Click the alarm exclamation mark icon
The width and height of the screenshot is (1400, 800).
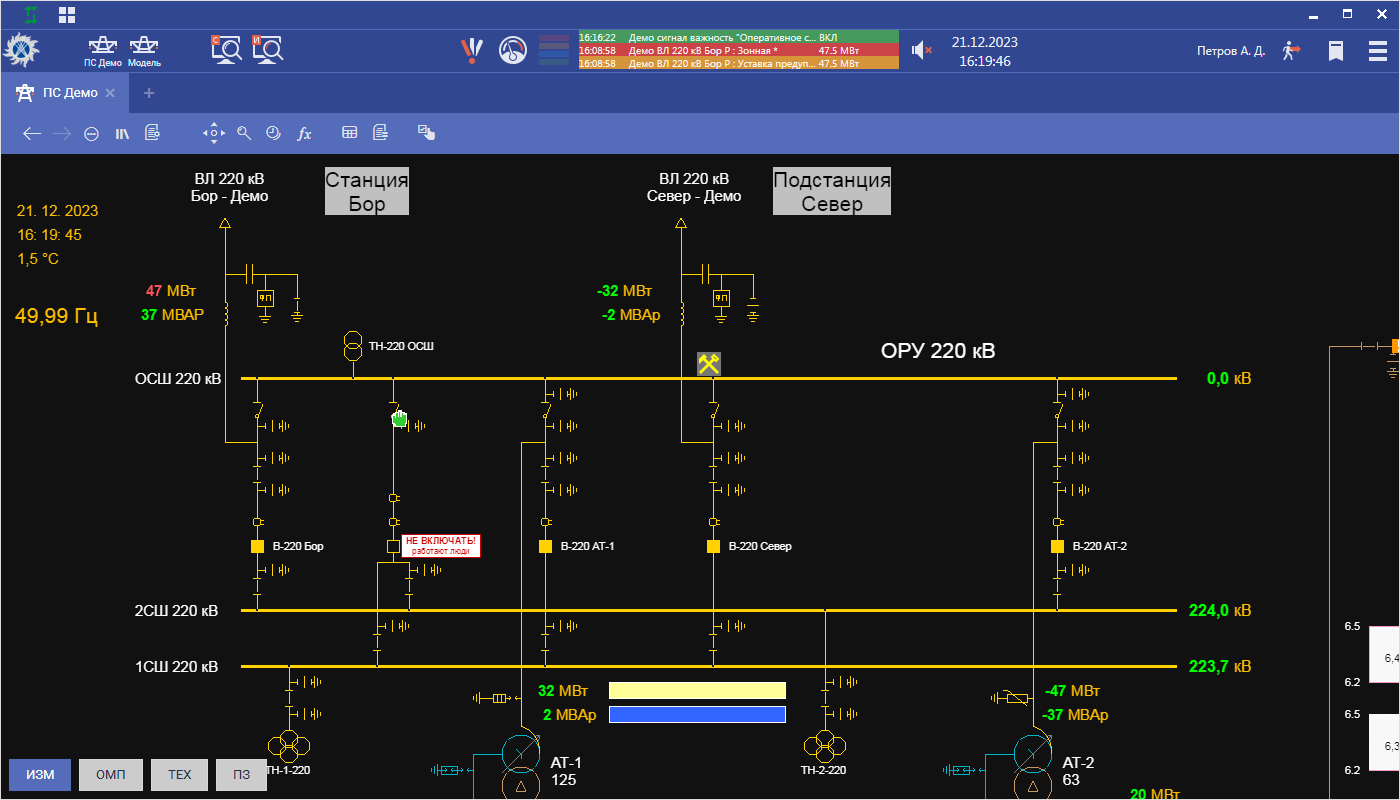pos(471,49)
